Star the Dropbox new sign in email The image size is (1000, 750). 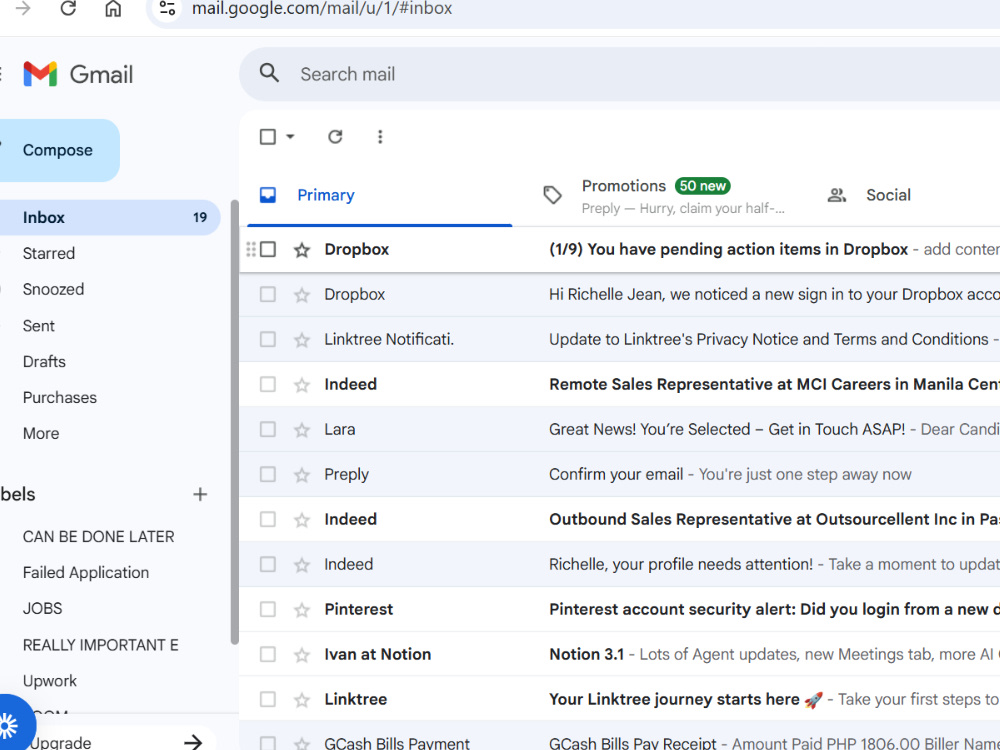coord(302,295)
